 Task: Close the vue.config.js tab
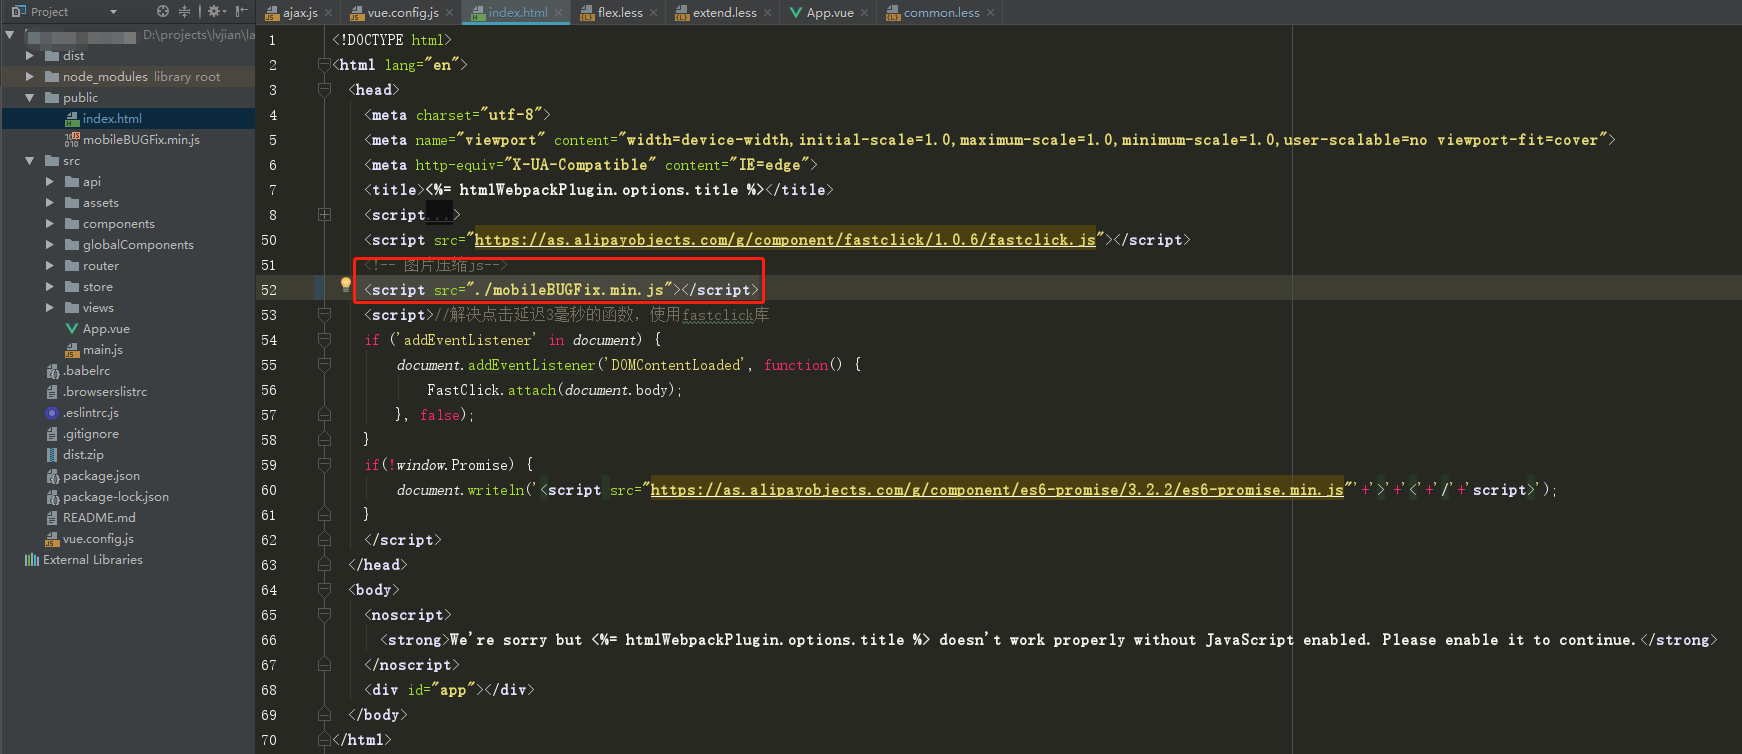tap(450, 13)
